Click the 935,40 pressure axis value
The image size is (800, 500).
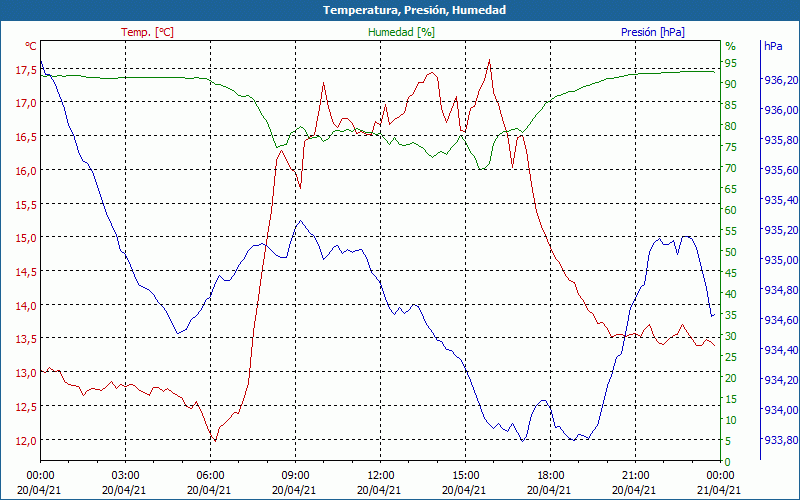[781, 201]
